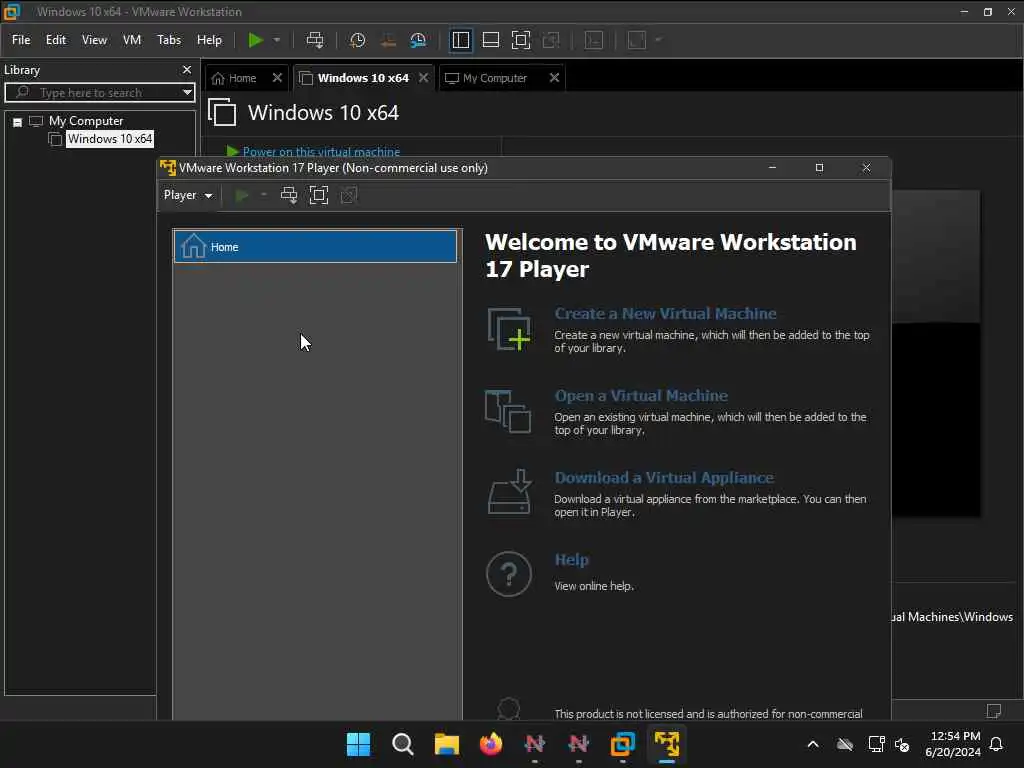Switch to the Windows 10 x64 tab
The height and width of the screenshot is (768, 1024).
pos(362,78)
